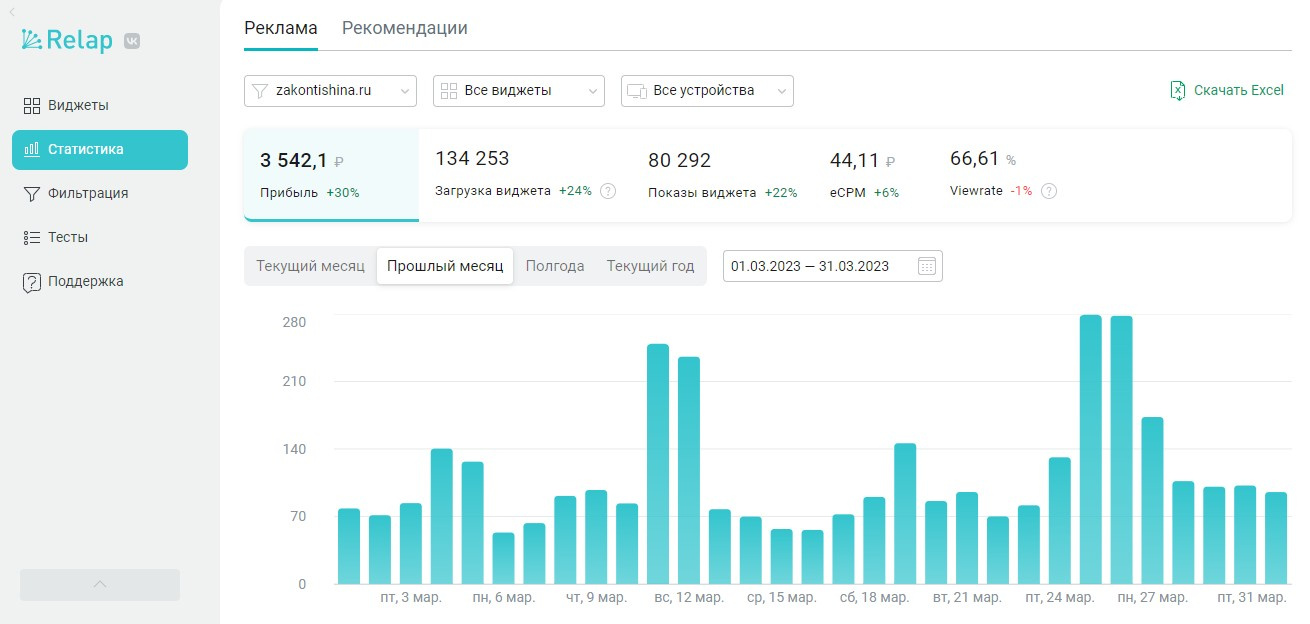The width and height of the screenshot is (1310, 624).
Task: Select the Прибыль metric card
Action: pyautogui.click(x=331, y=175)
